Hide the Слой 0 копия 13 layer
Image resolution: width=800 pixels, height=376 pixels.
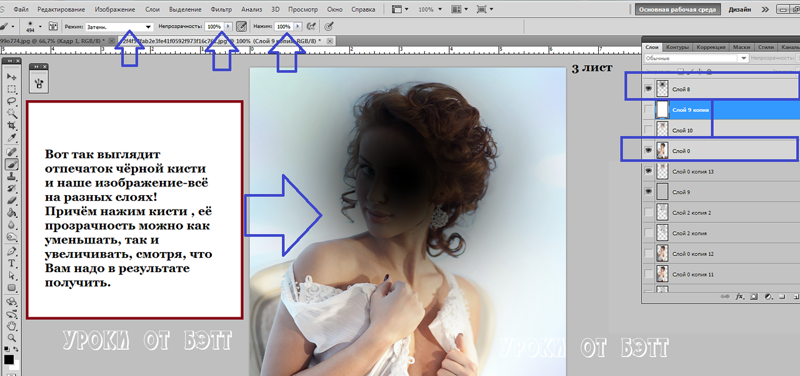(x=648, y=171)
